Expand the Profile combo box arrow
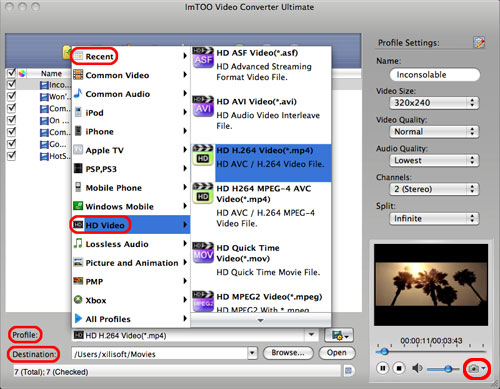Image resolution: width=500 pixels, height=389 pixels. [x=311, y=335]
